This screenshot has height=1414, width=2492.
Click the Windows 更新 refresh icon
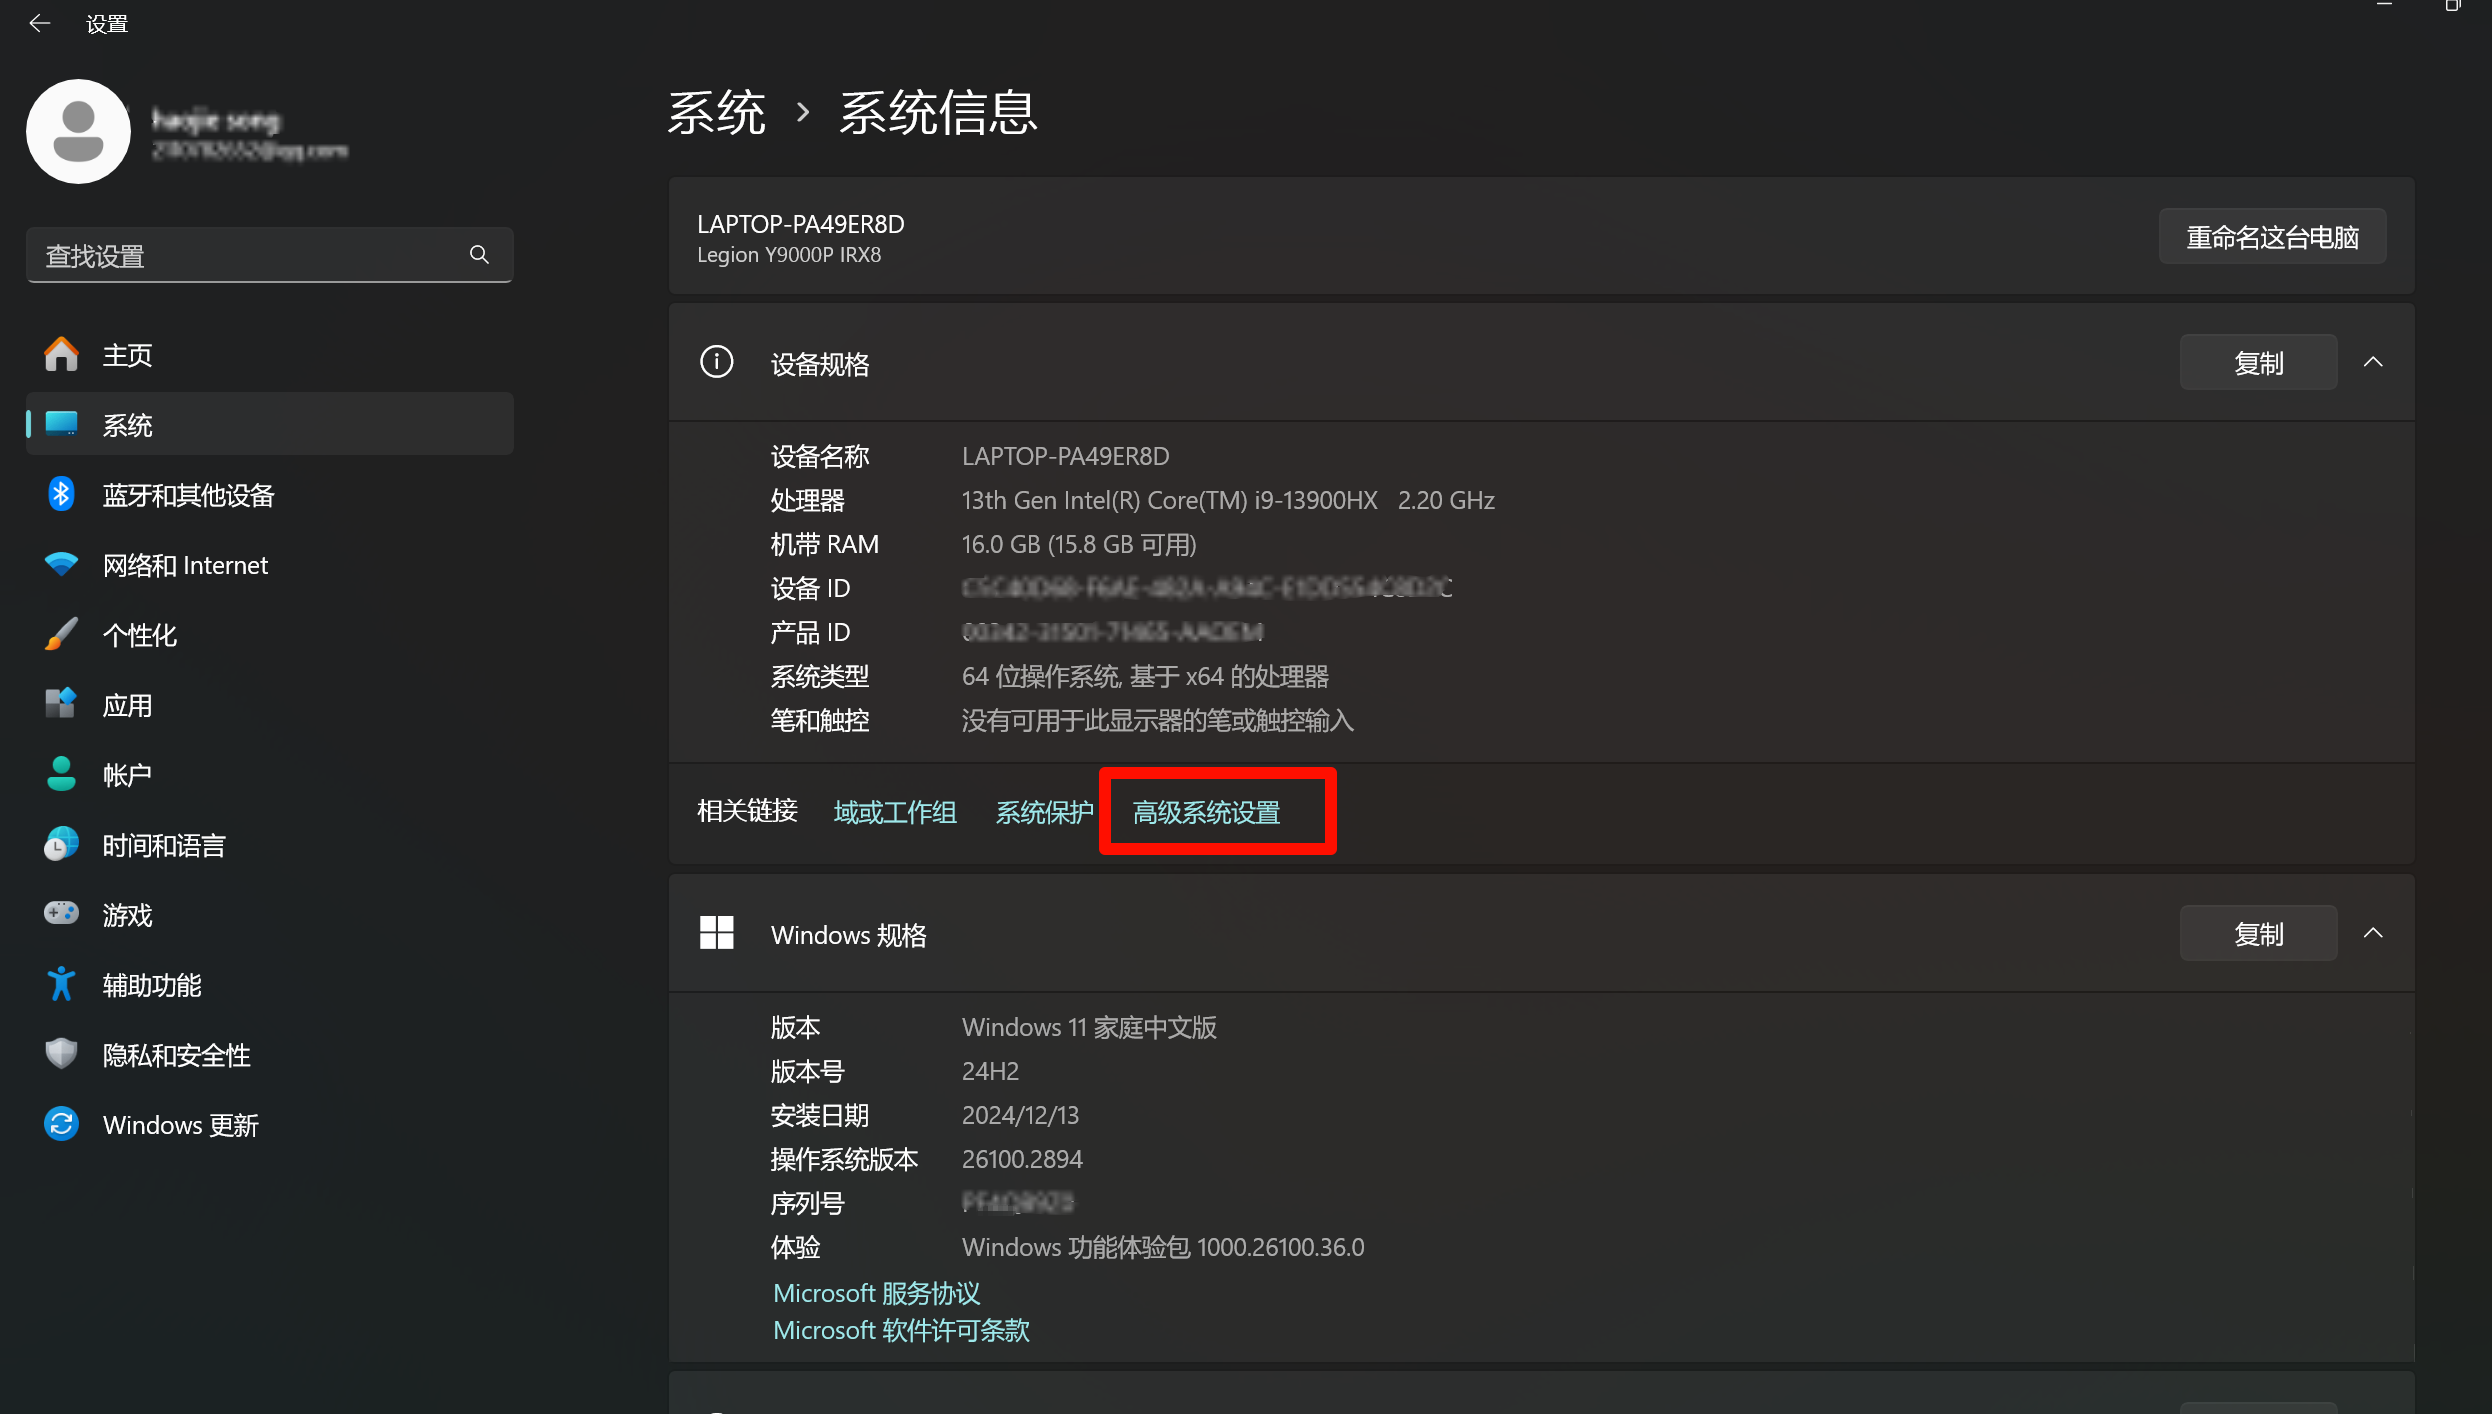tap(61, 1124)
